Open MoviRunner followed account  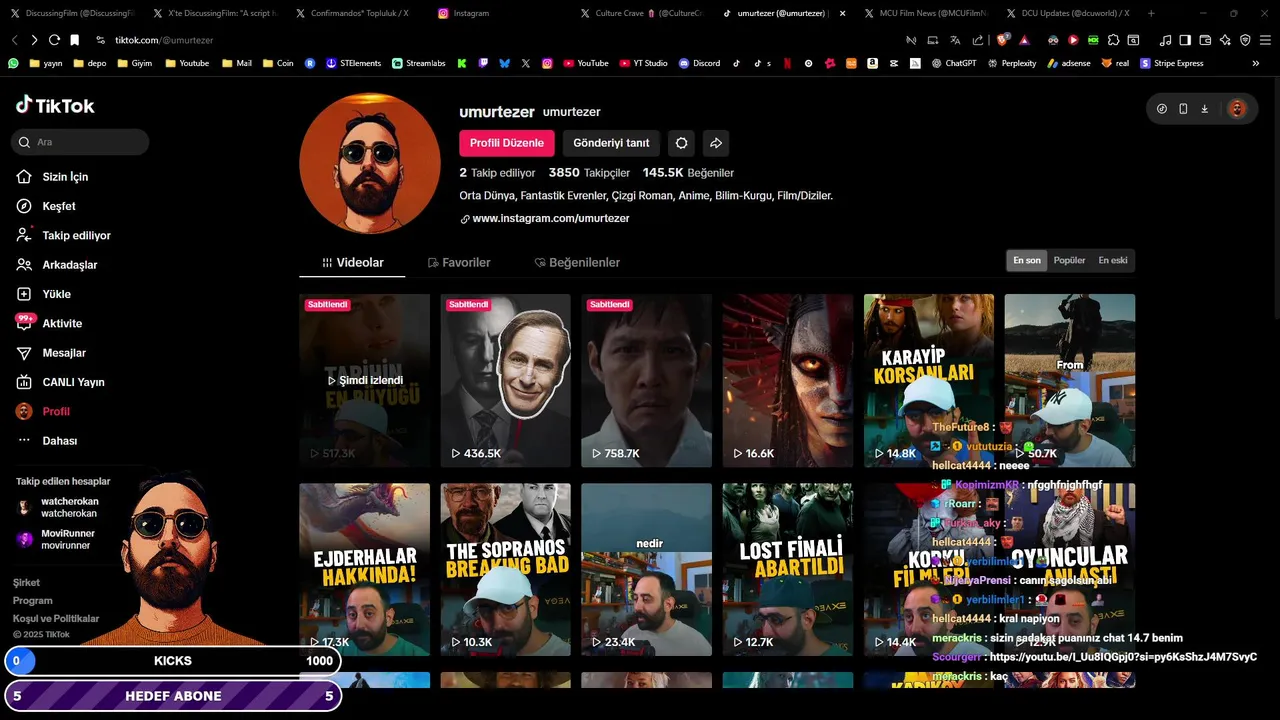pos(56,540)
